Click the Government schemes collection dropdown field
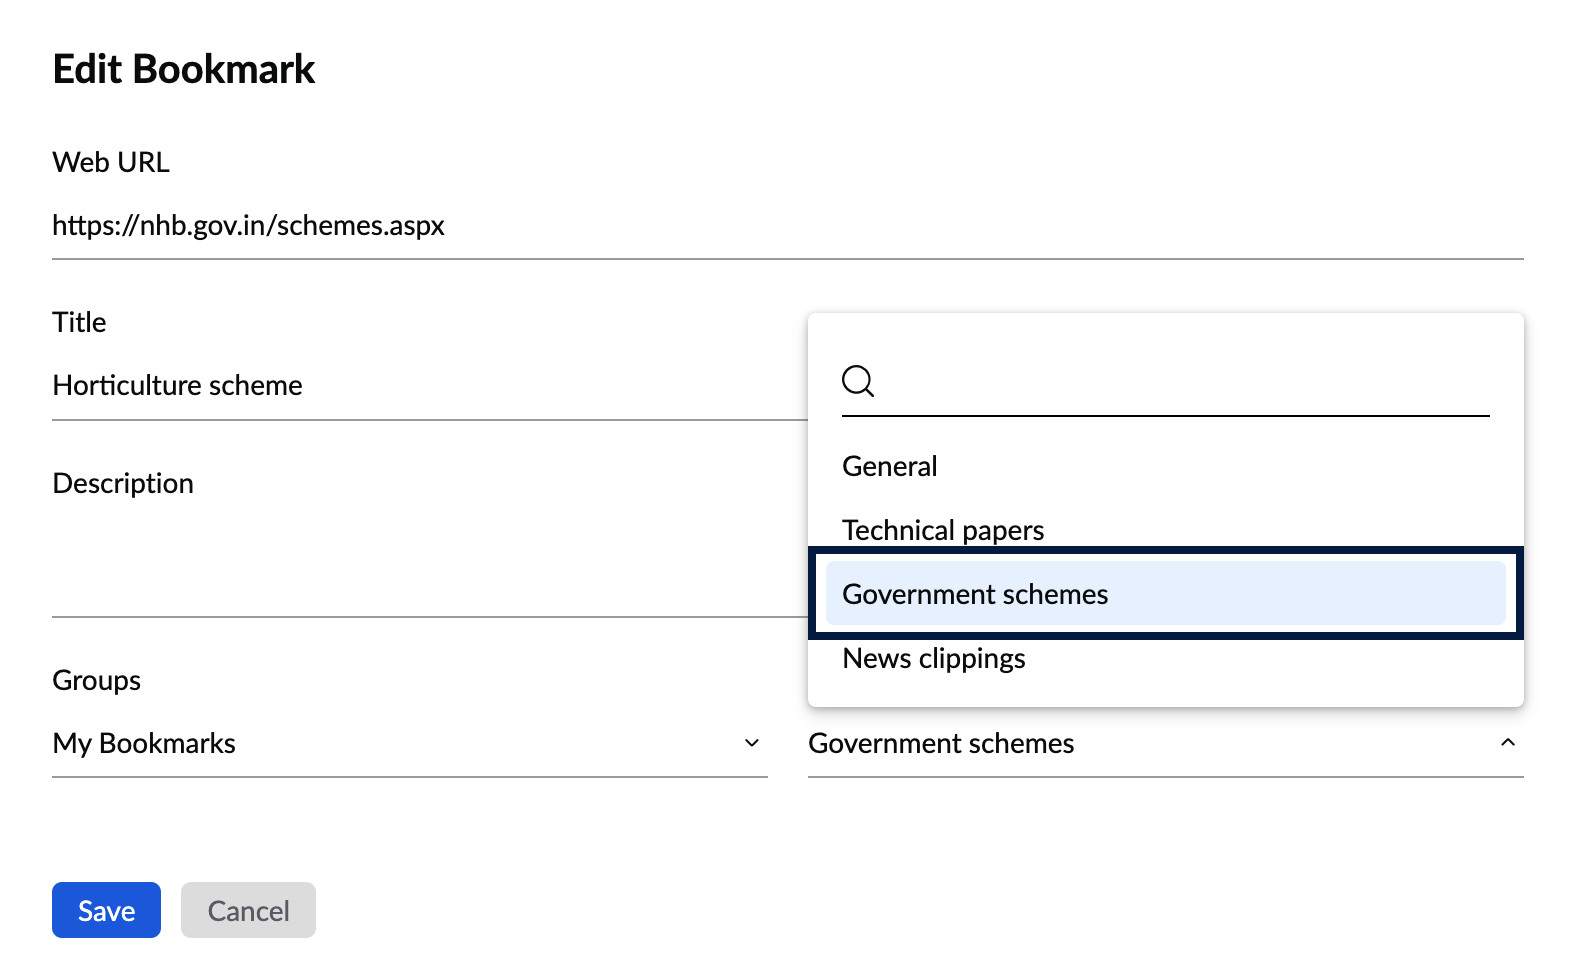This screenshot has width=1578, height=980. [x=1166, y=743]
